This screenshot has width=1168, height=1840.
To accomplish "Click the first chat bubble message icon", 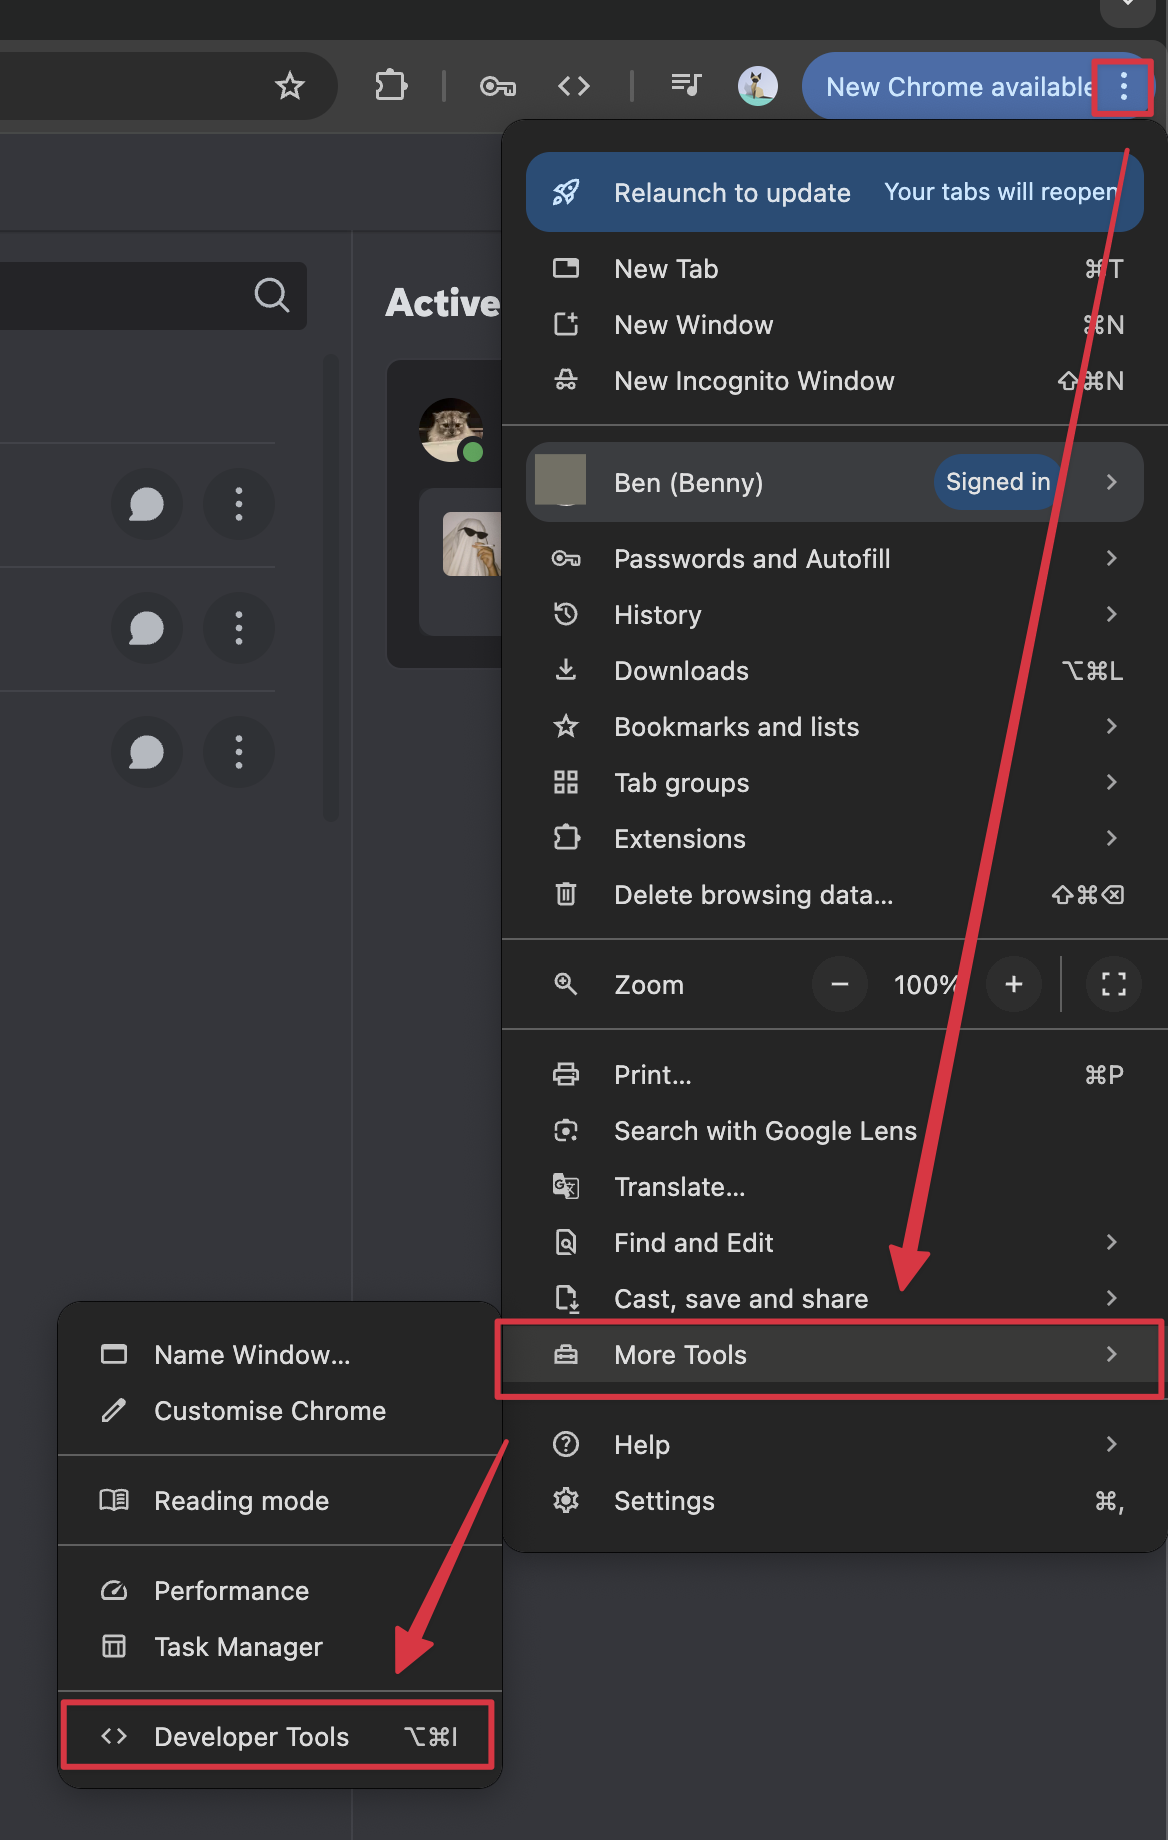I will tap(147, 504).
